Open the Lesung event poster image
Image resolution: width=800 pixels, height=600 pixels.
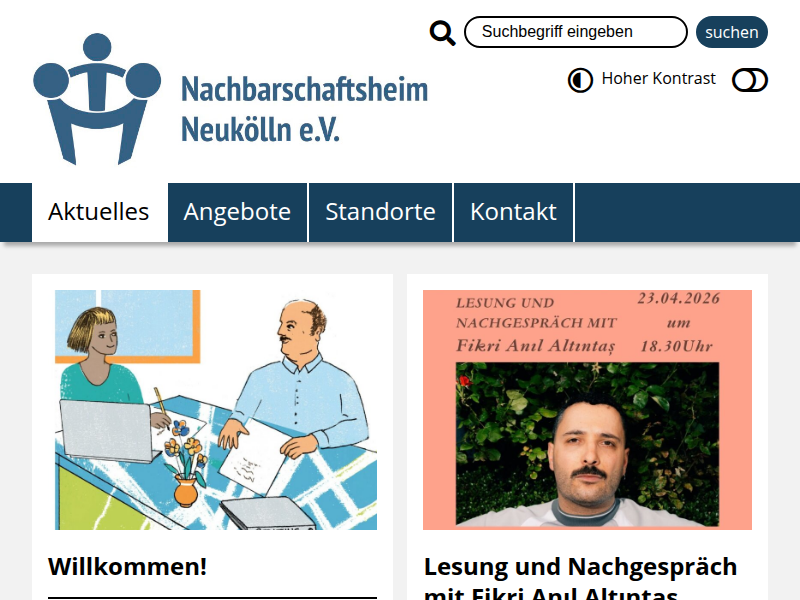[x=587, y=410]
